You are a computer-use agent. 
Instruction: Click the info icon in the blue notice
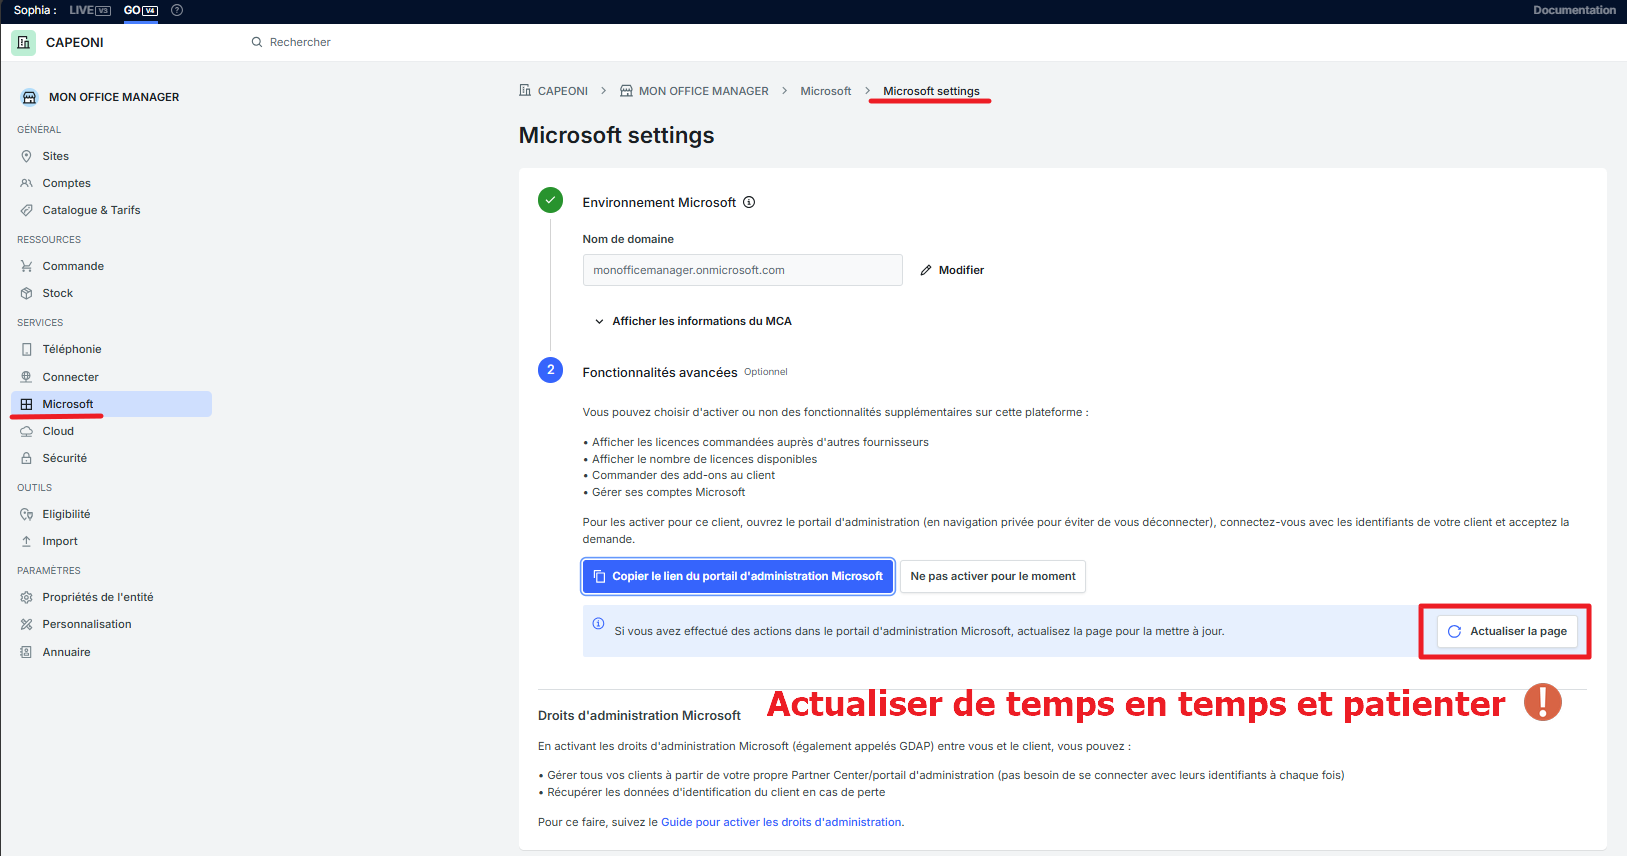pos(598,623)
